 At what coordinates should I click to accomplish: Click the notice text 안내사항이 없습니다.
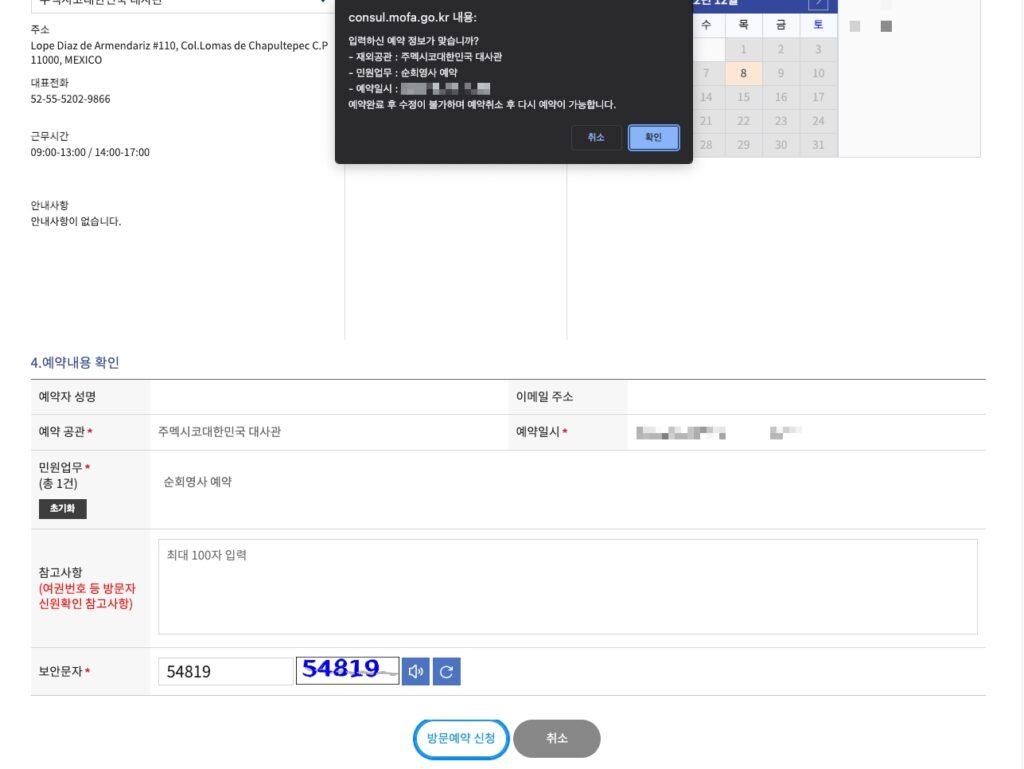pyautogui.click(x=76, y=221)
